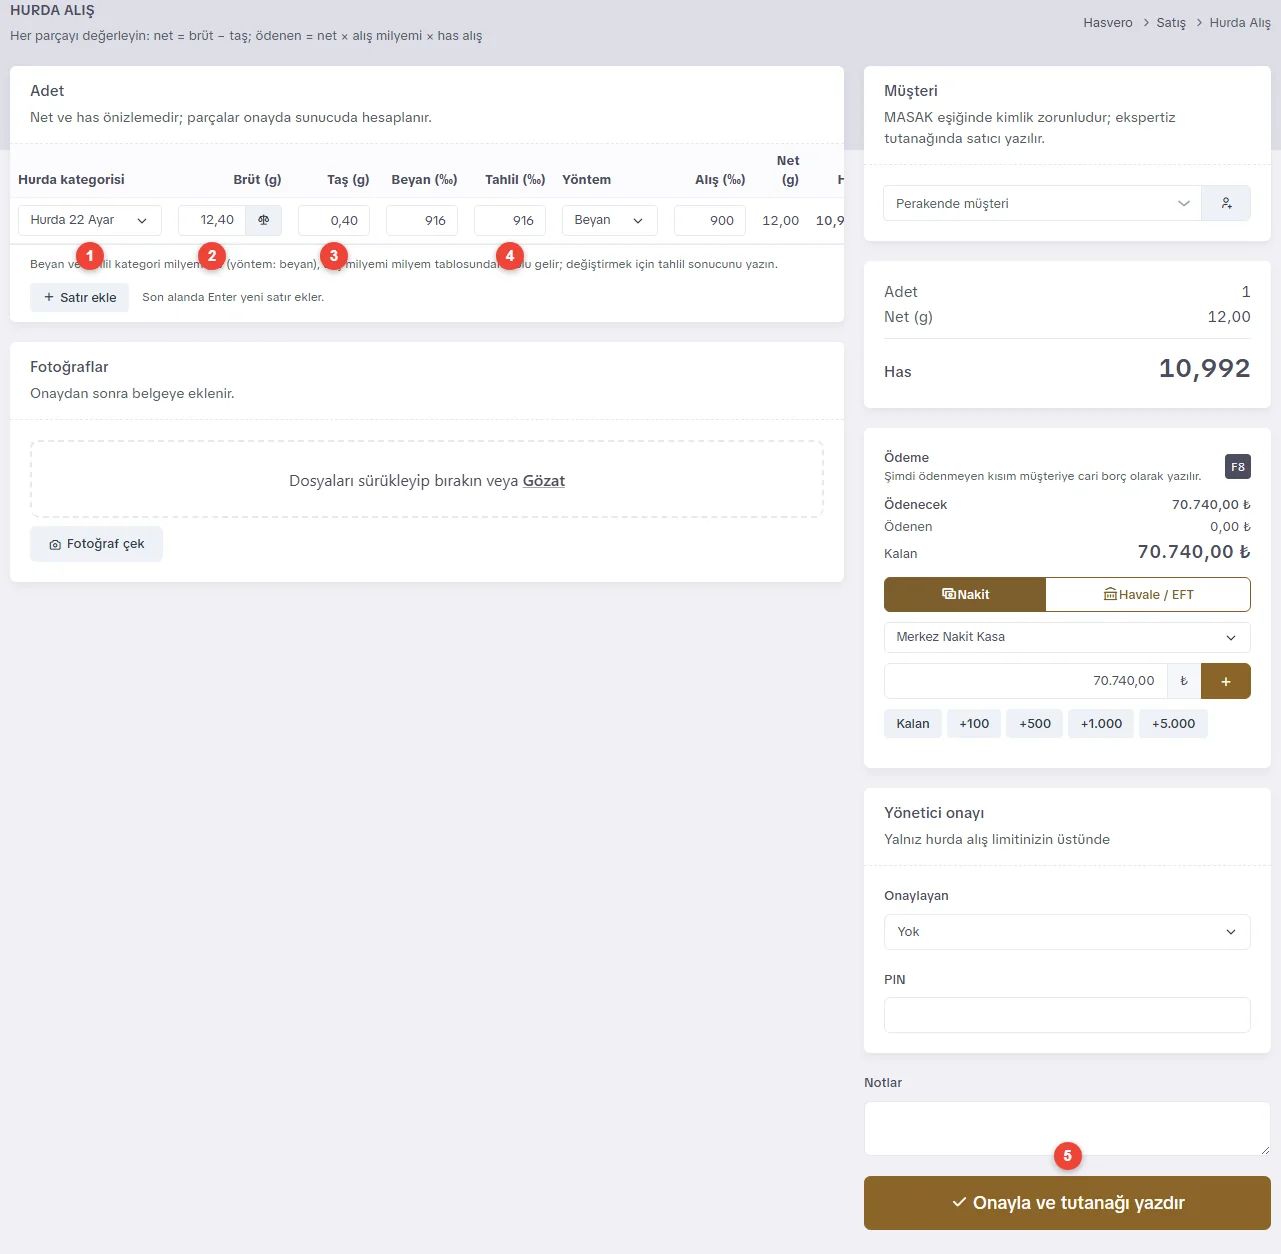Open Hasvero breadcrumb link

coord(1108,22)
